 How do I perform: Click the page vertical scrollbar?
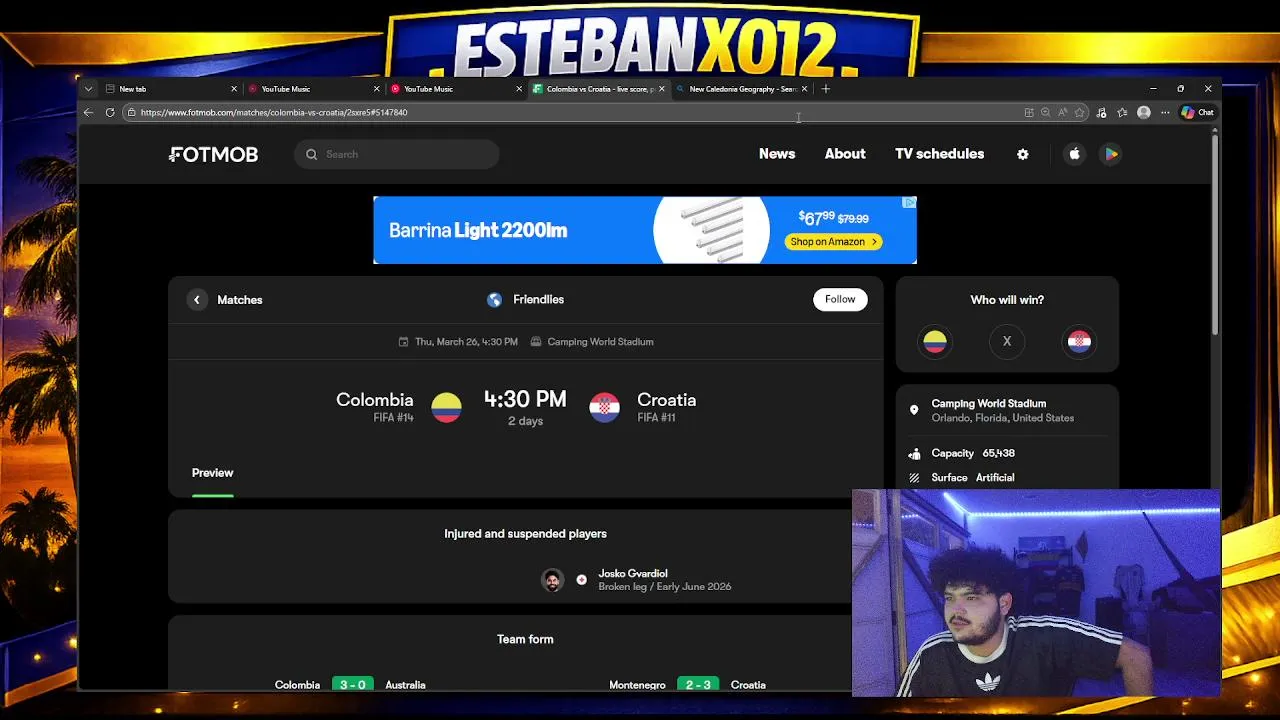(1215, 235)
